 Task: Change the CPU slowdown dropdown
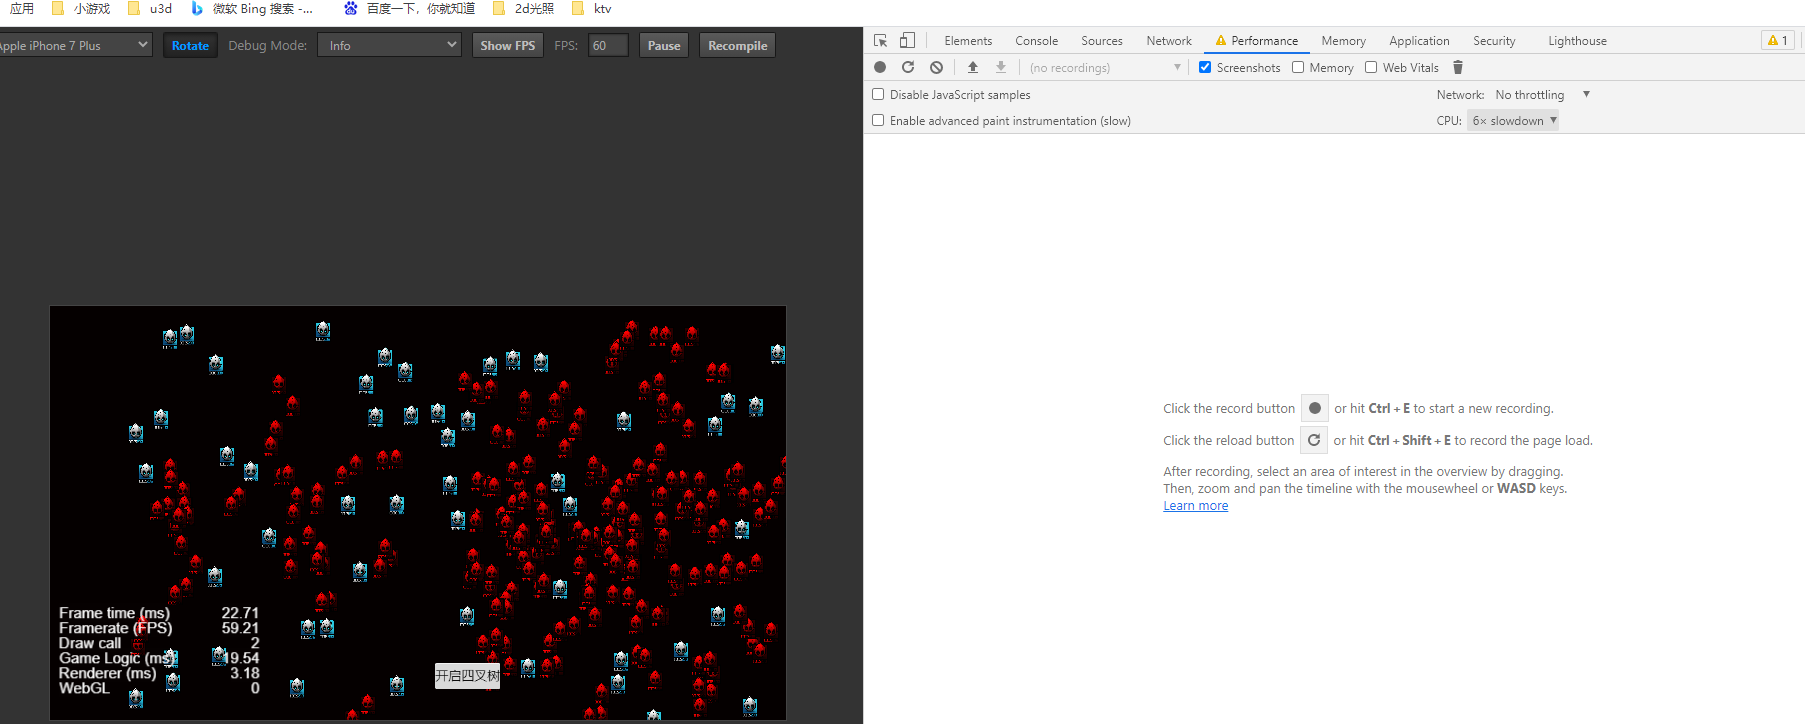1513,121
